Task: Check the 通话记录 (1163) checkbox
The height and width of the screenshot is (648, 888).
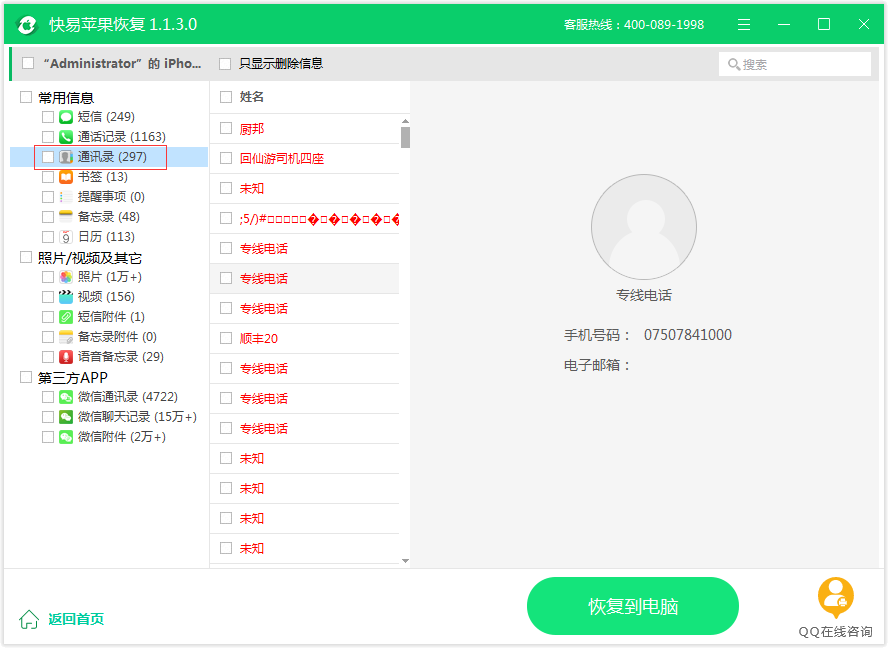Action: point(48,137)
